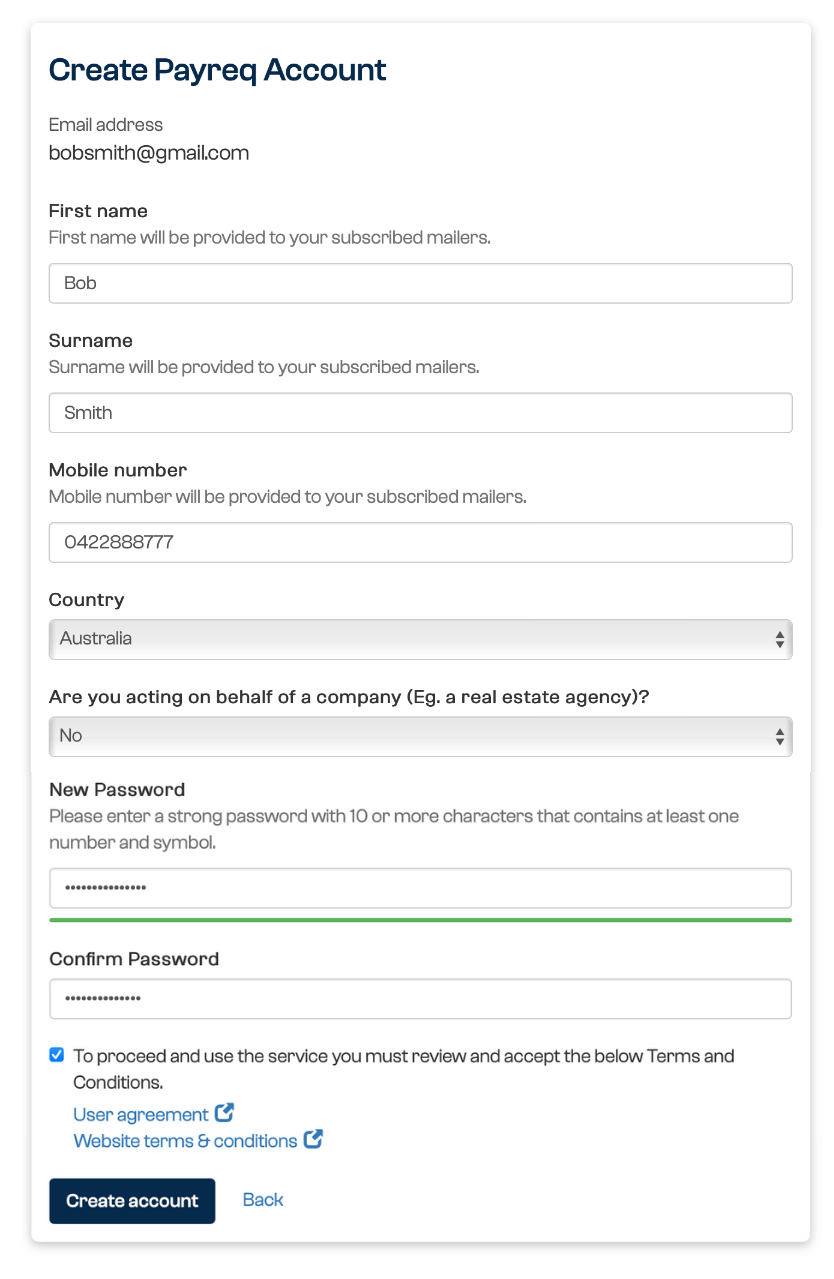This screenshot has height=1279, width=834.
Task: Select the Mobile number input field
Action: tap(420, 542)
